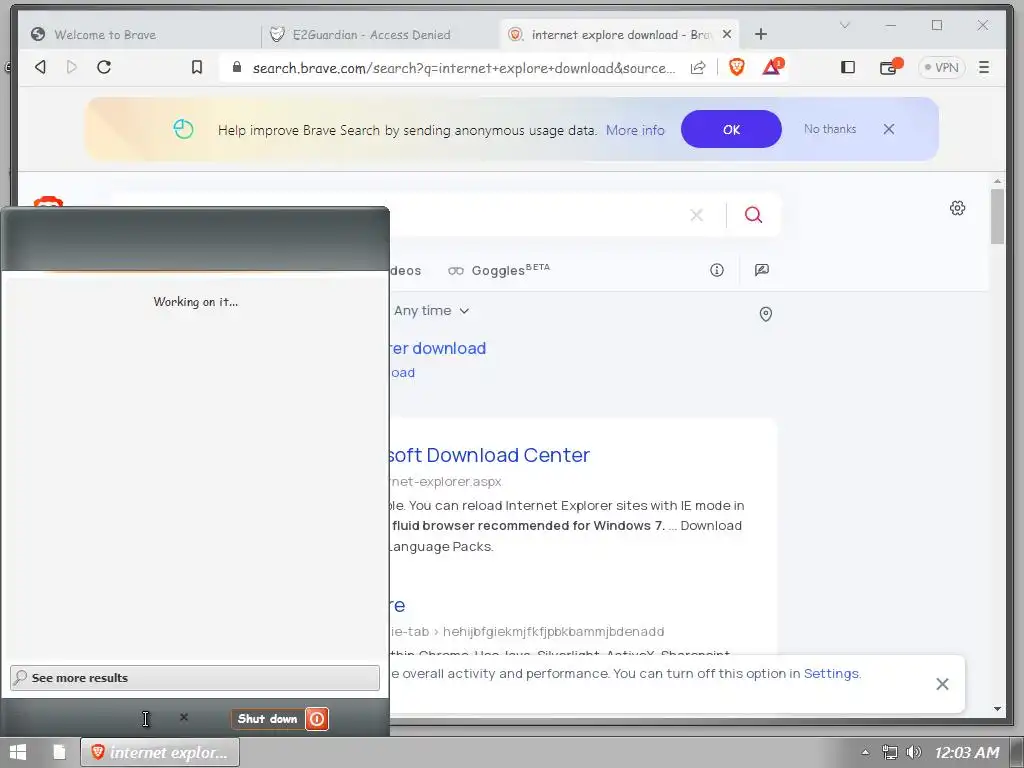
Task: Go back with the browser back arrow
Action: 40,67
